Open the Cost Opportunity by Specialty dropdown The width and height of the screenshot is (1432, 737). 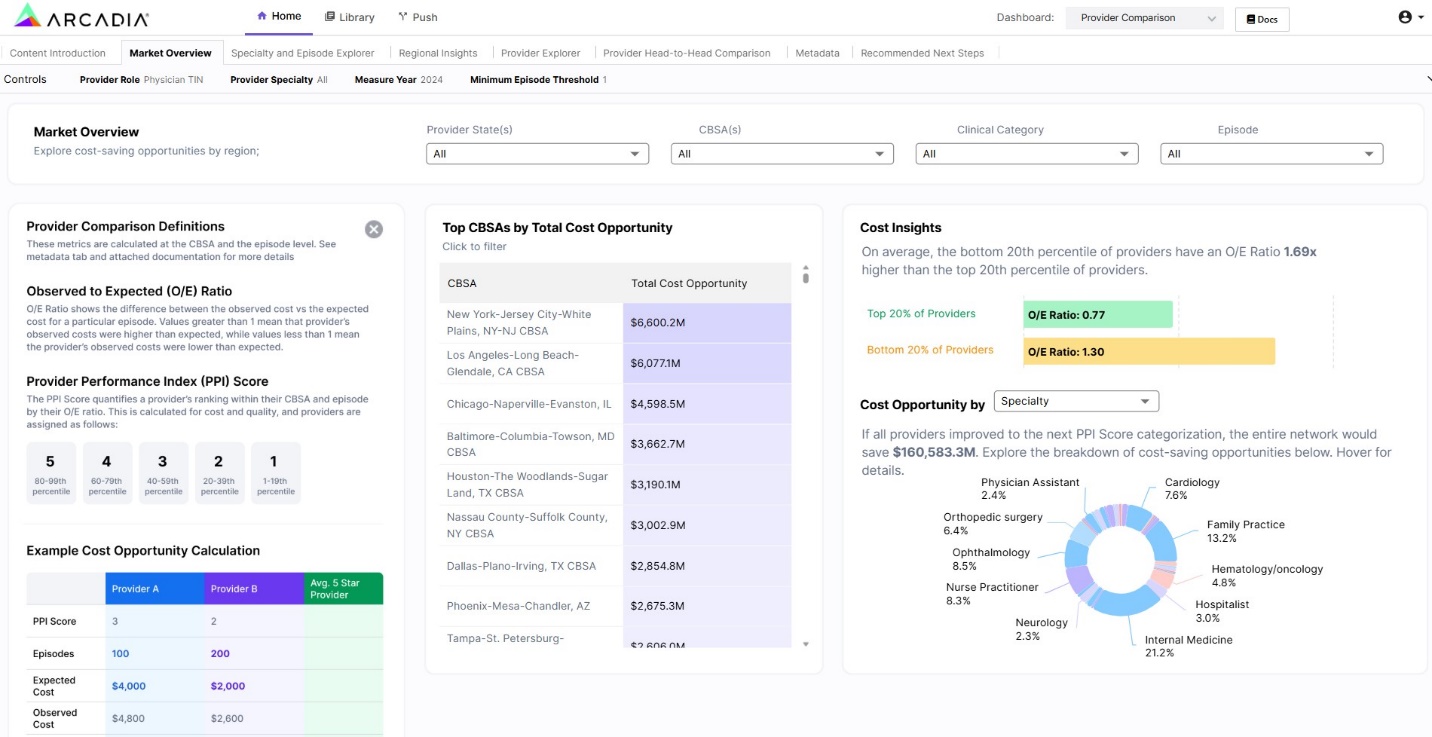pos(1075,401)
